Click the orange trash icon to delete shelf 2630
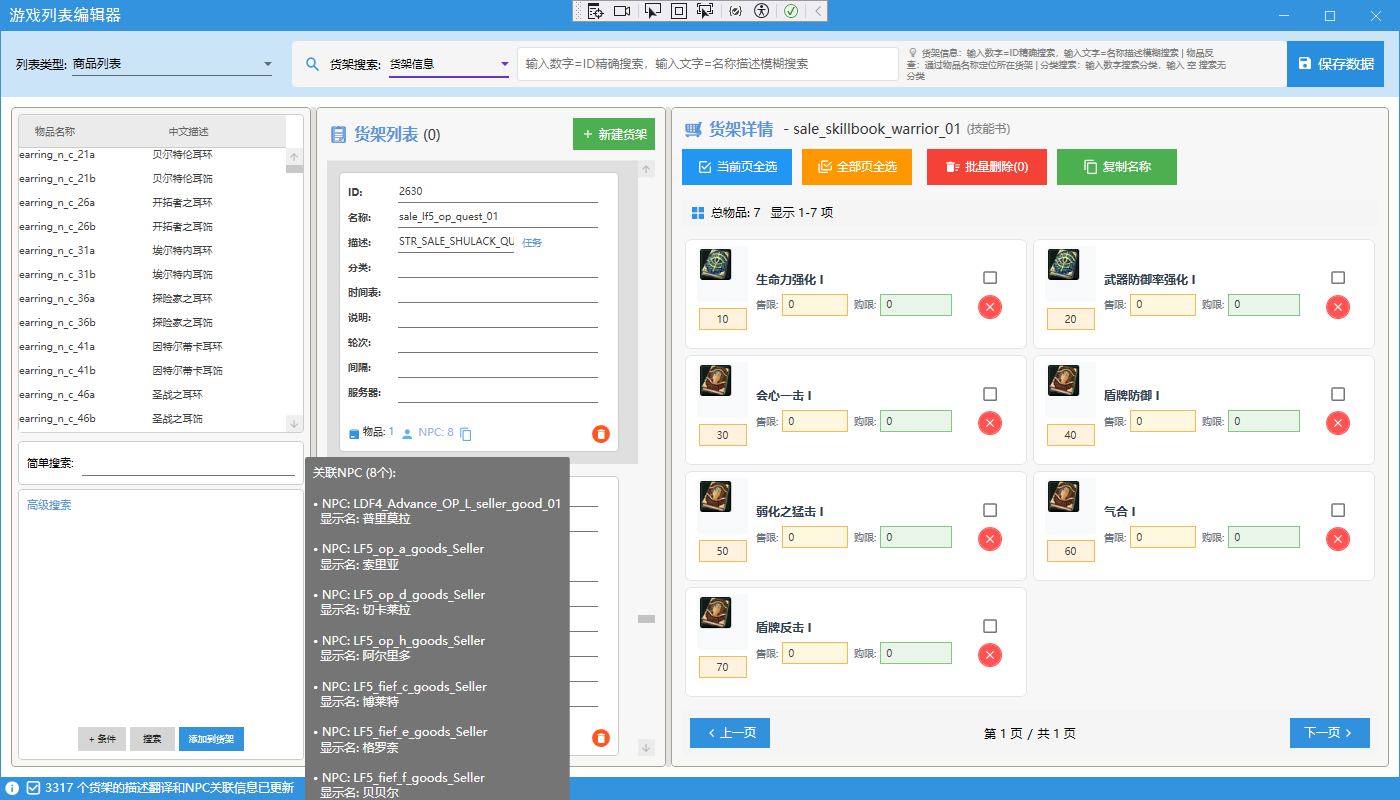Image resolution: width=1400 pixels, height=800 pixels. [600, 434]
